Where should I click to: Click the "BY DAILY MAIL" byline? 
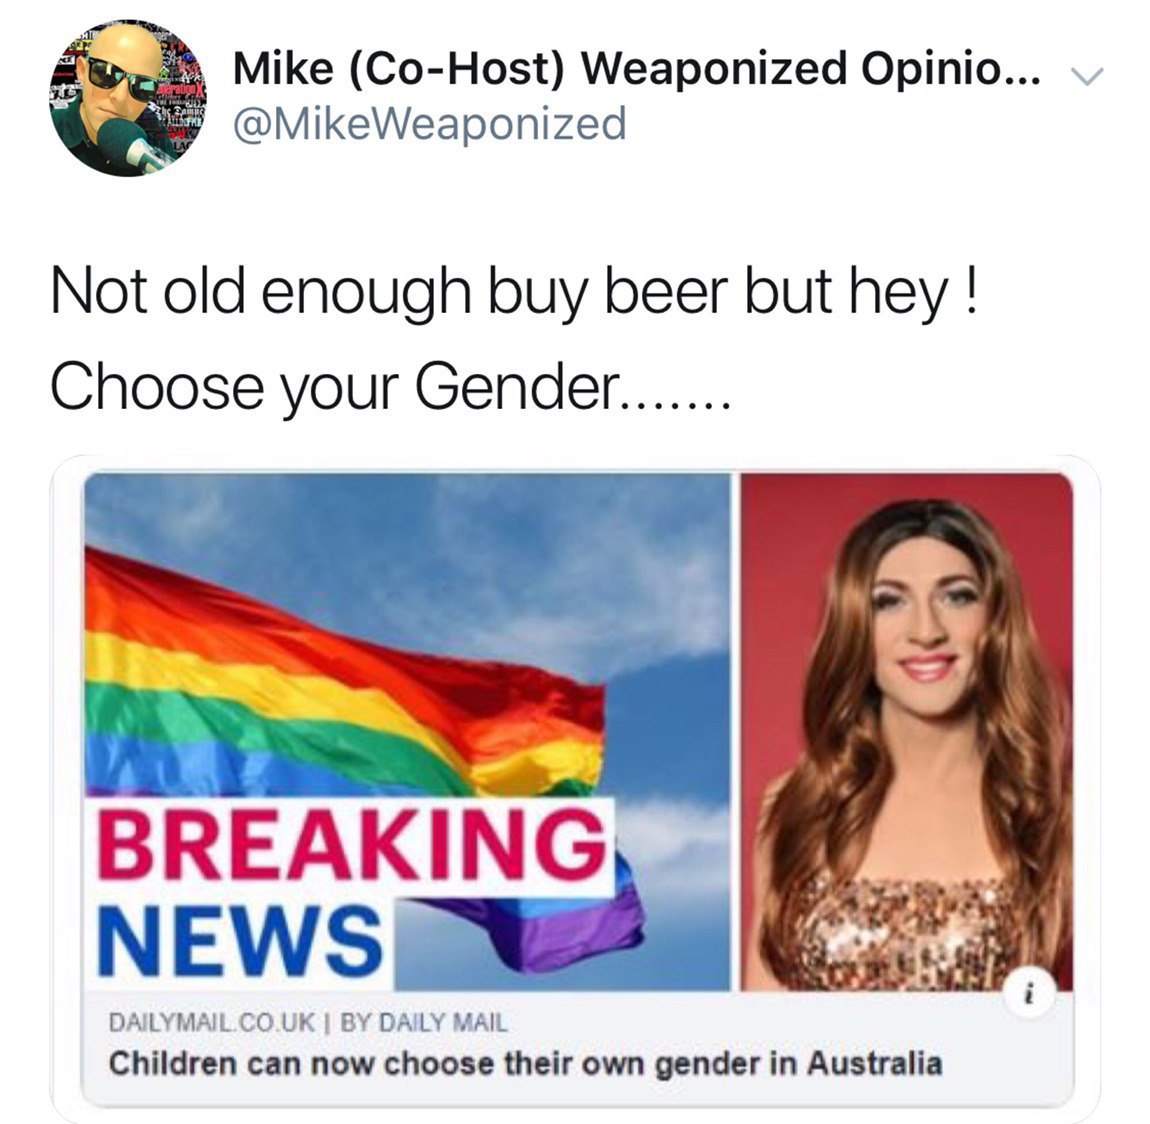(423, 1022)
